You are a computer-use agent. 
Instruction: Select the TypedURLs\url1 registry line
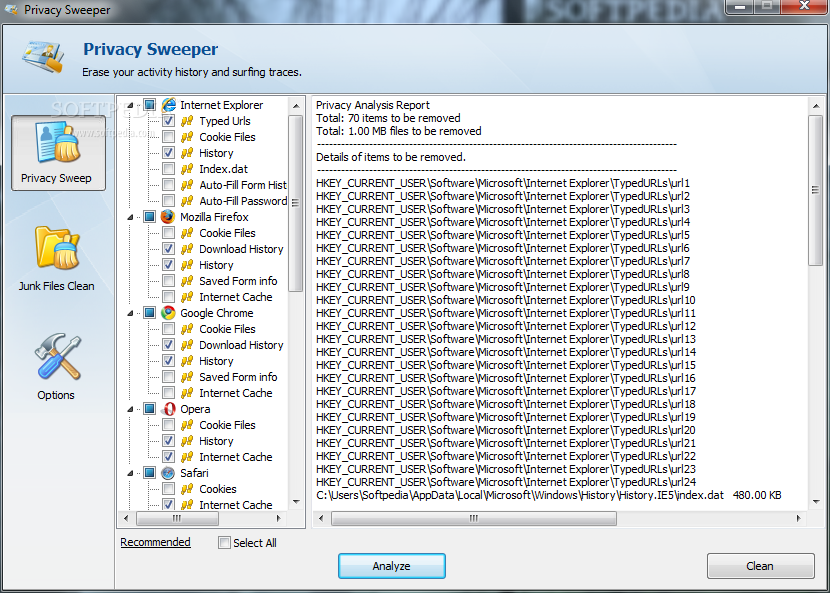tap(503, 183)
